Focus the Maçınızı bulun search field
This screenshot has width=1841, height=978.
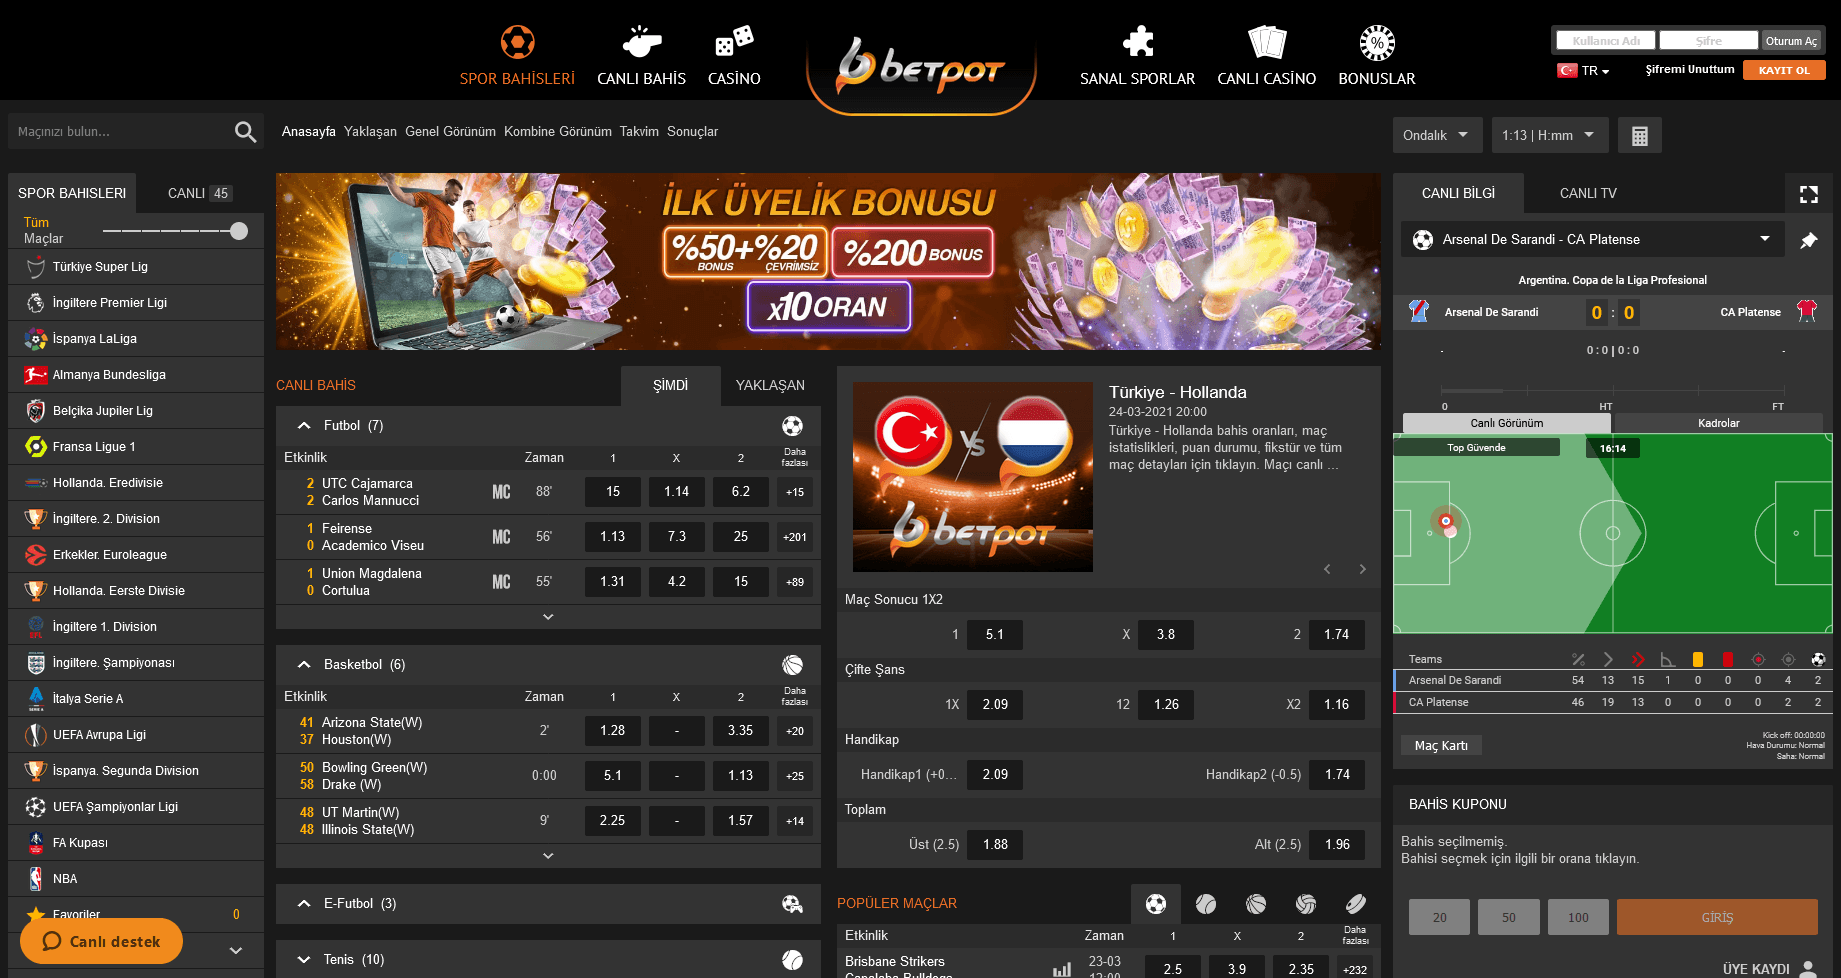(120, 132)
